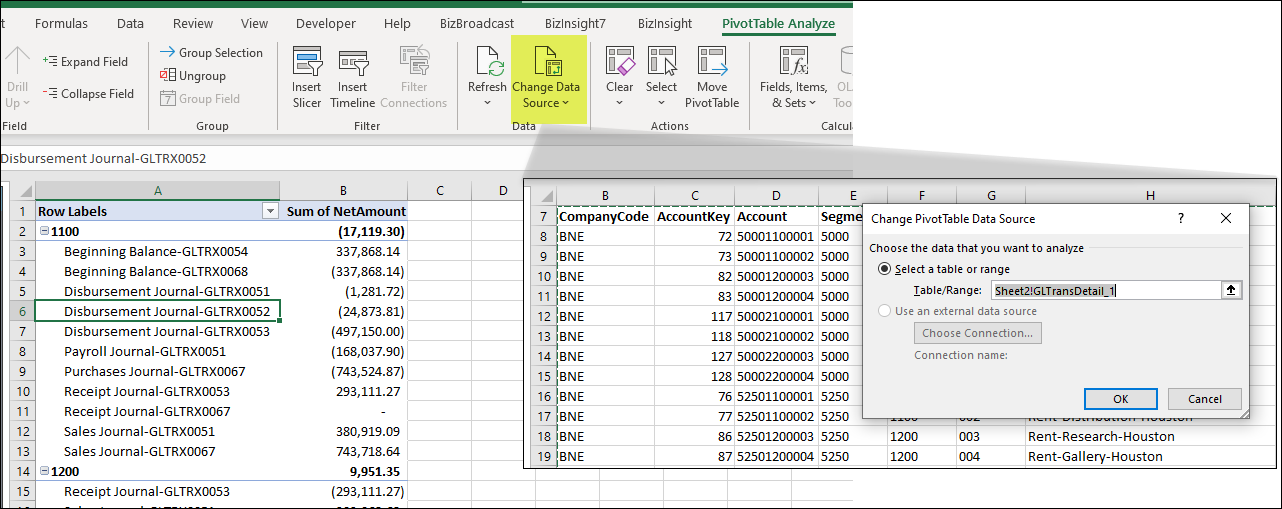Image resolution: width=1282 pixels, height=509 pixels.
Task: Click Cancel in the data source dialog
Action: pos(1205,399)
